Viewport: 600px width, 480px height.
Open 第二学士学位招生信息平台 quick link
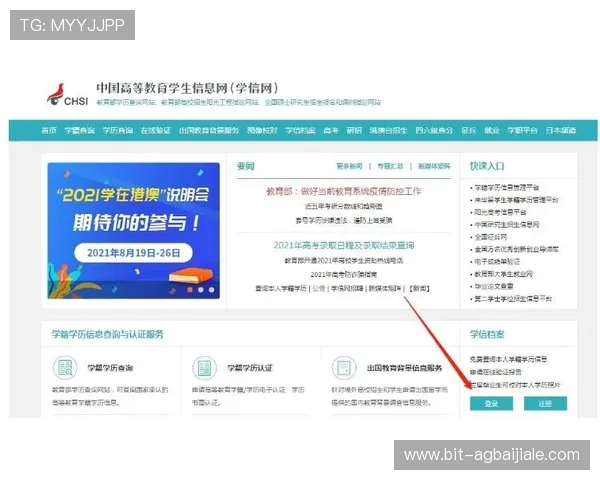513,299
